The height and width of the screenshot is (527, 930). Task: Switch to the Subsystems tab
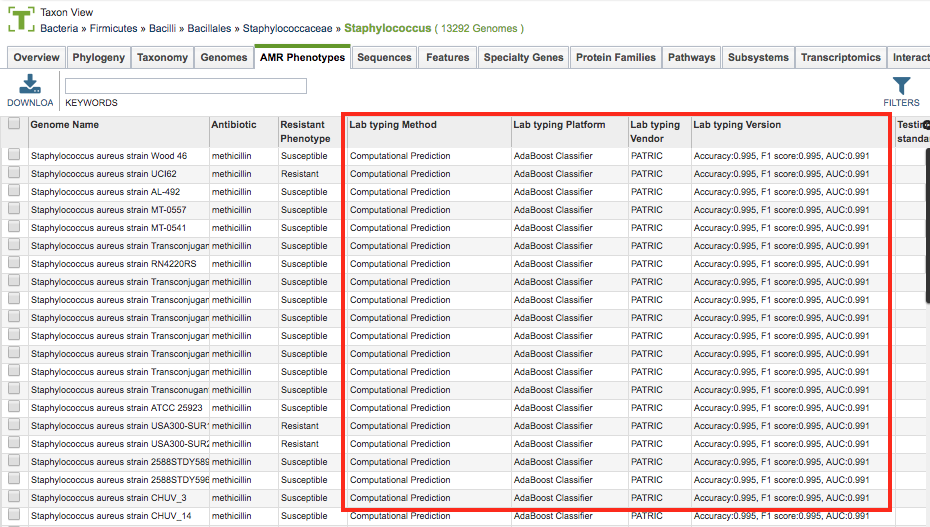(x=758, y=58)
